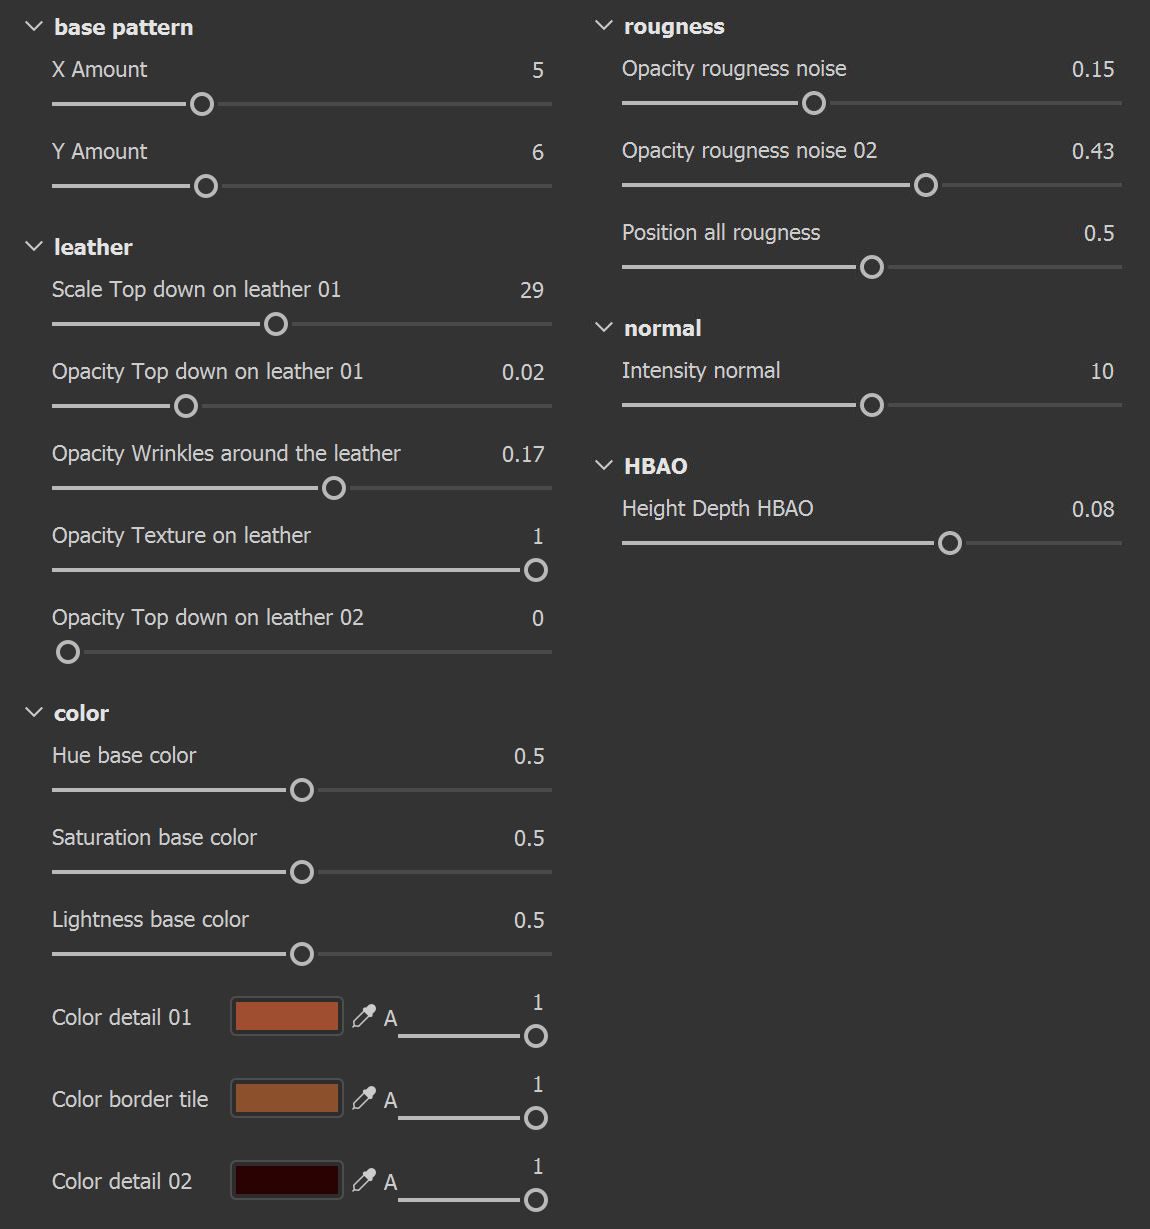Click the Y Amount value field
Image resolution: width=1150 pixels, height=1229 pixels.
tap(537, 152)
